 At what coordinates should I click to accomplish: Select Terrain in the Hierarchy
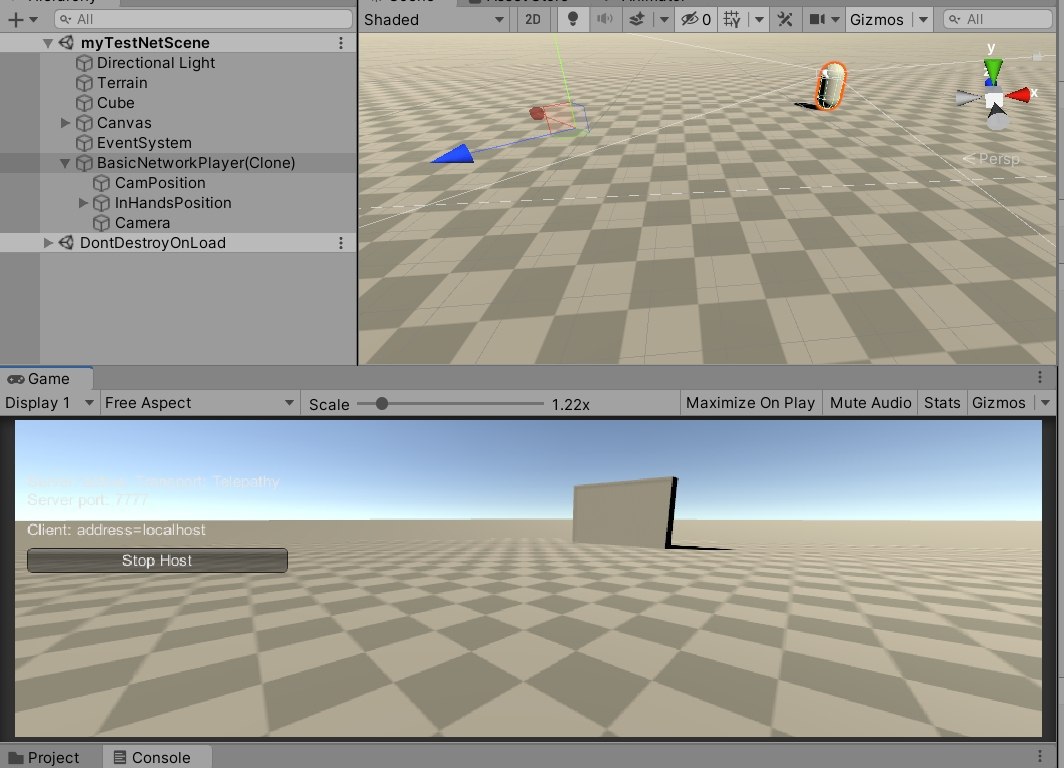(122, 83)
